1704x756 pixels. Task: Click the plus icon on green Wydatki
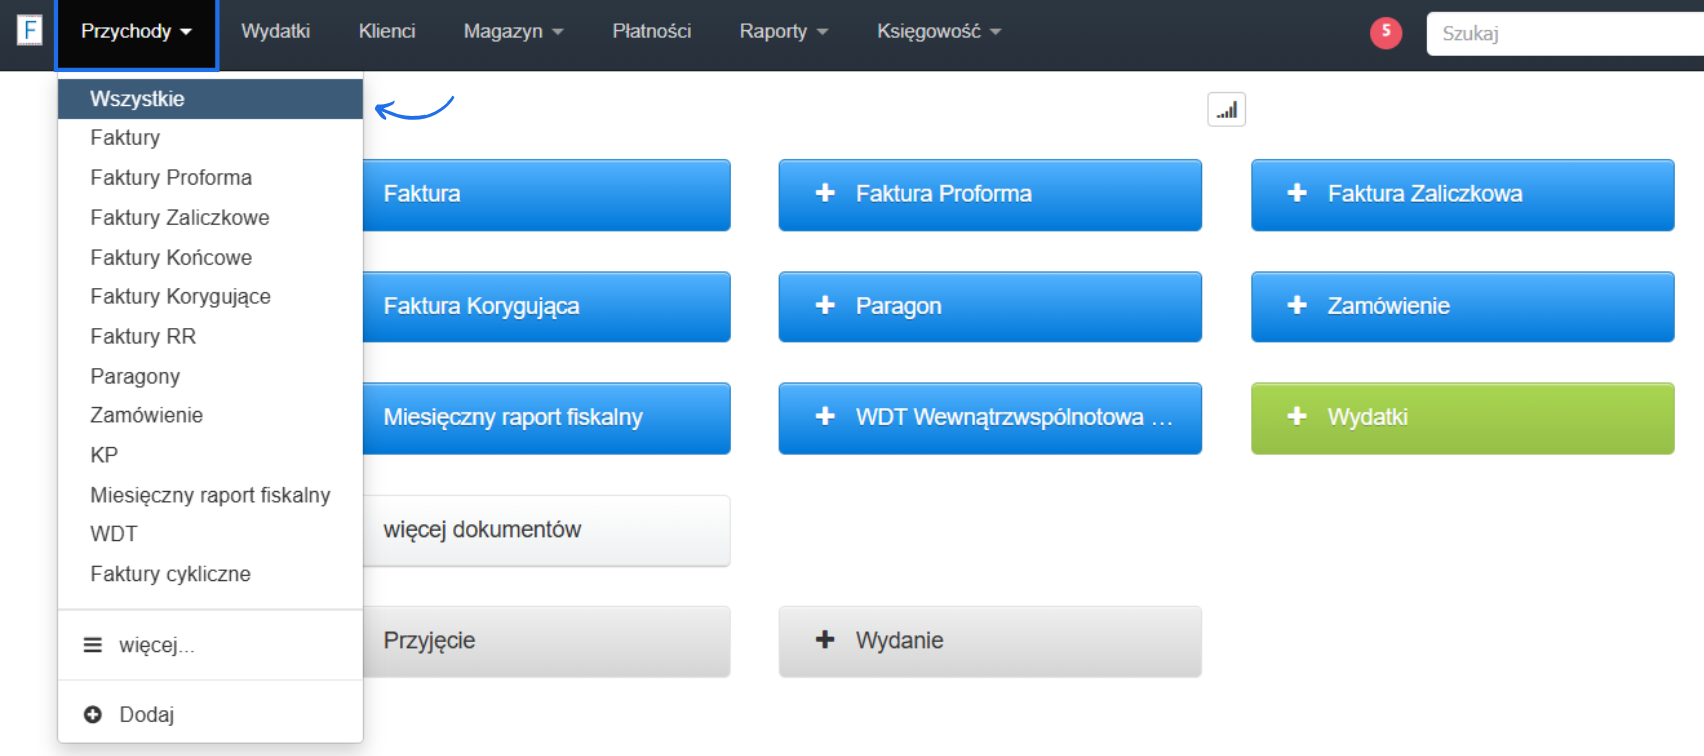tap(1297, 417)
